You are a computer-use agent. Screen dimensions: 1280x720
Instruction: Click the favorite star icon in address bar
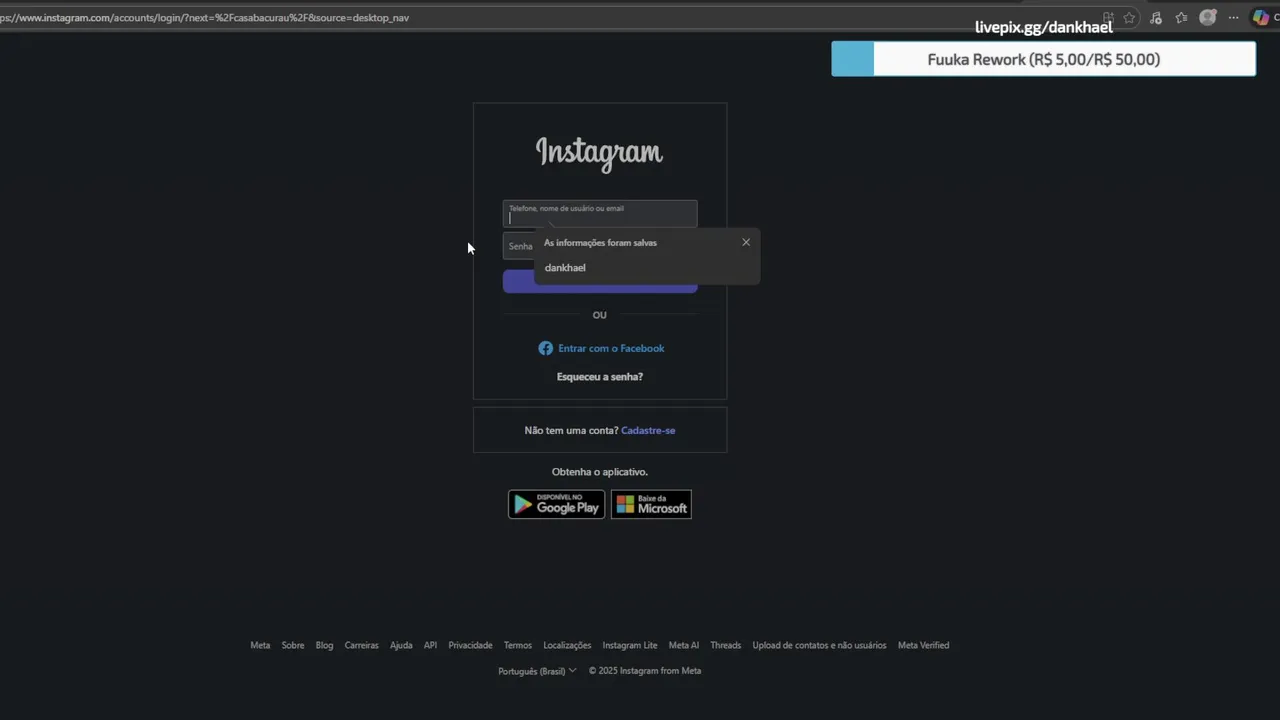pos(1129,18)
